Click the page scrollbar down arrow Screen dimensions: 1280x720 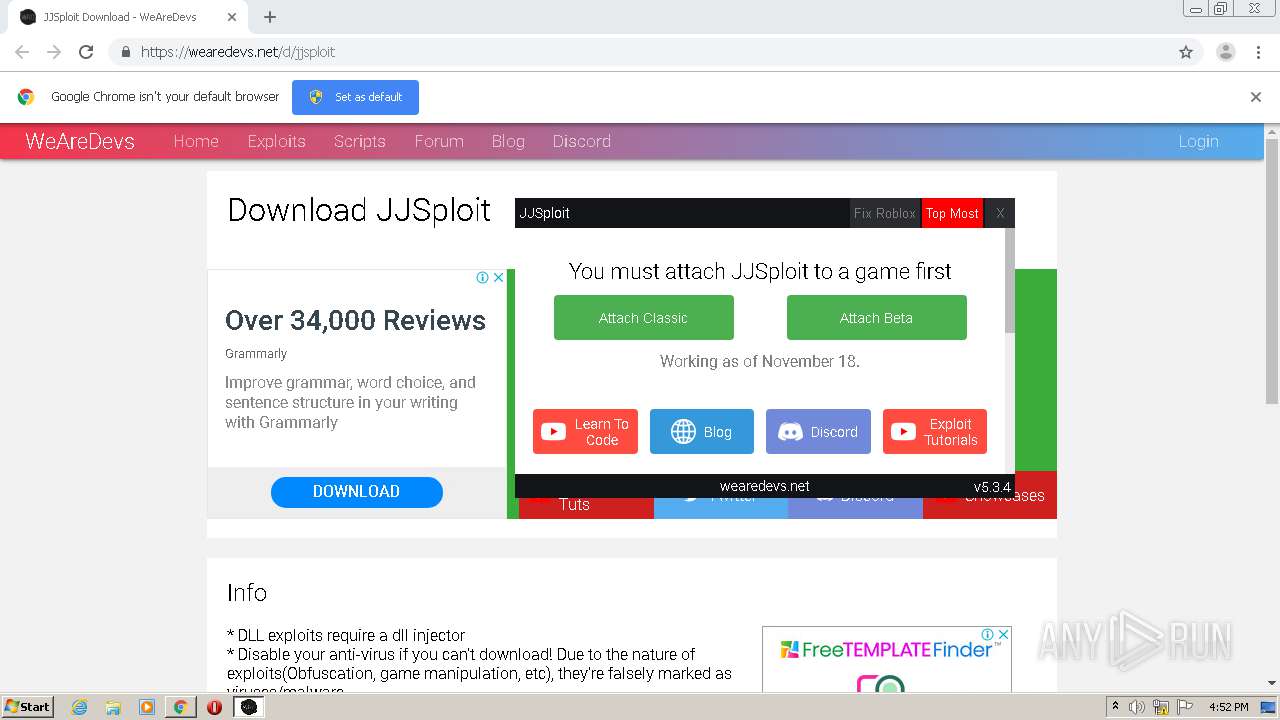coord(1272,684)
